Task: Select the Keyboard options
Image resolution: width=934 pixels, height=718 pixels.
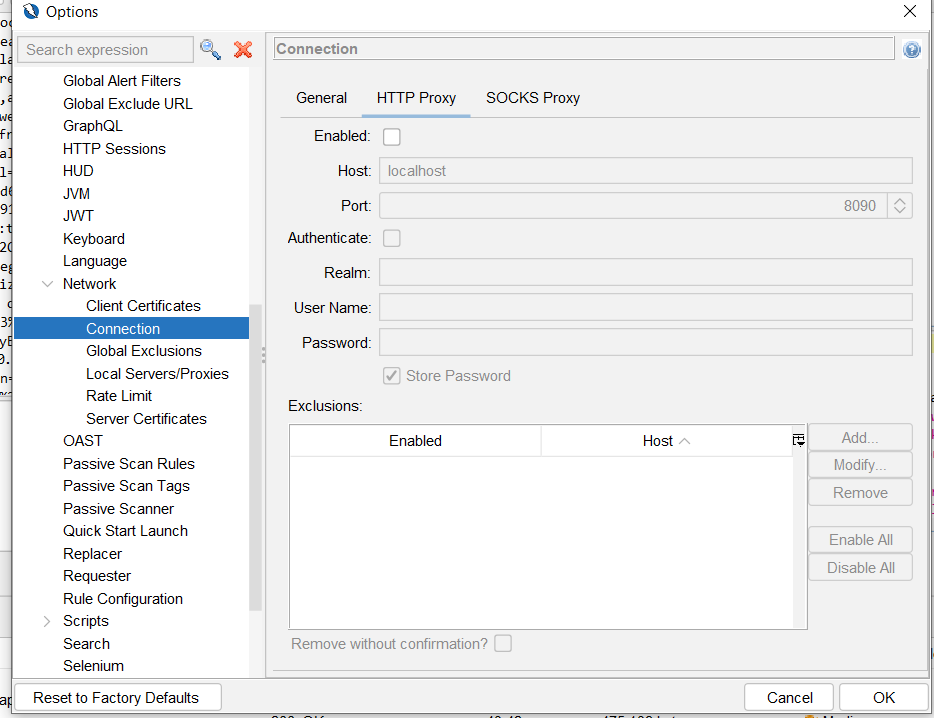Action: click(x=94, y=239)
